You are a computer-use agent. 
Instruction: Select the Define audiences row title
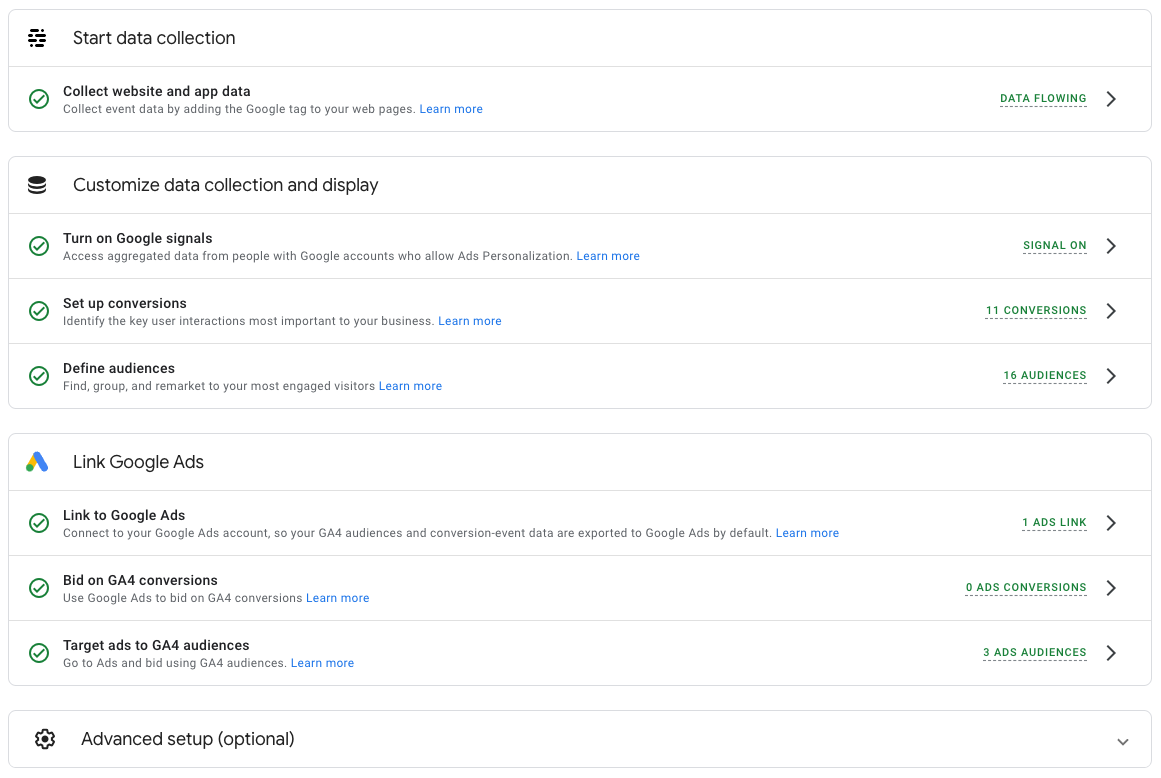click(x=119, y=368)
